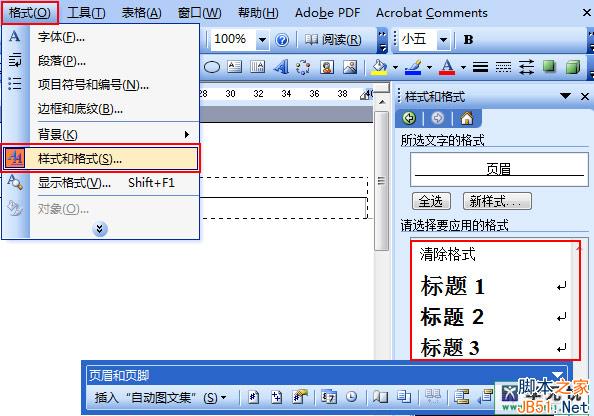Go back in the task pane
The image size is (594, 416).
[409, 118]
